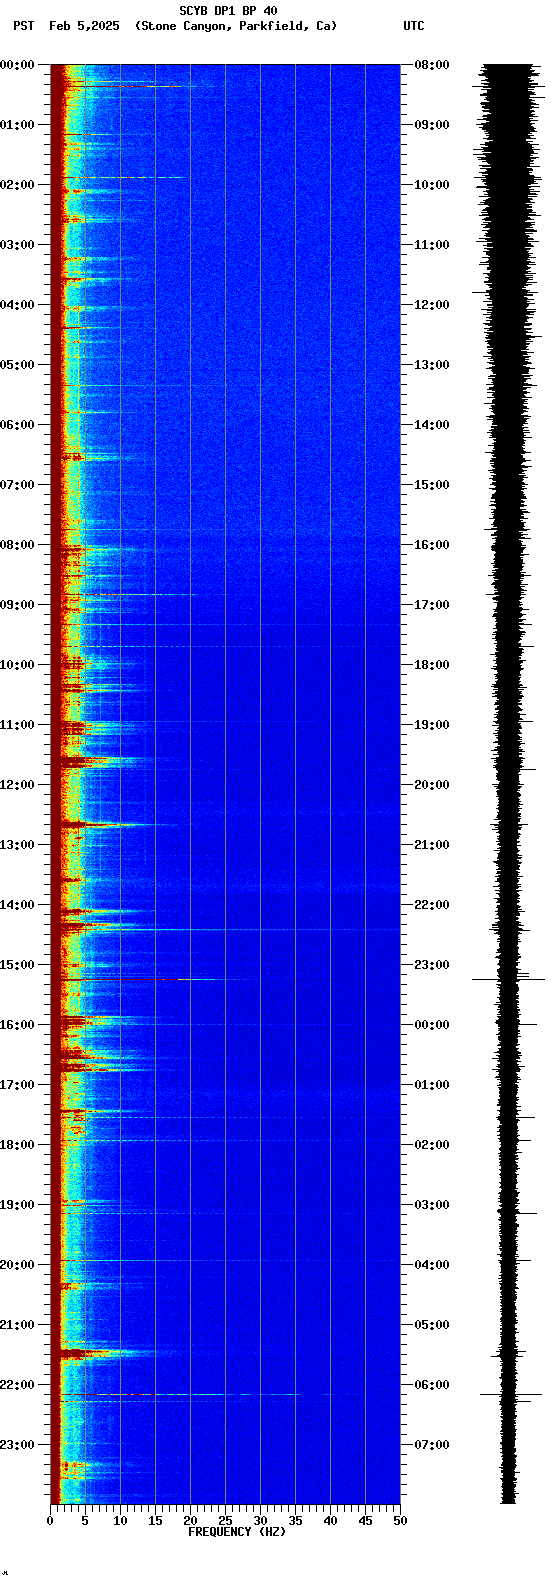The width and height of the screenshot is (552, 1584).
Task: Click the right-axis UTC label '19:00'
Action: click(x=432, y=725)
